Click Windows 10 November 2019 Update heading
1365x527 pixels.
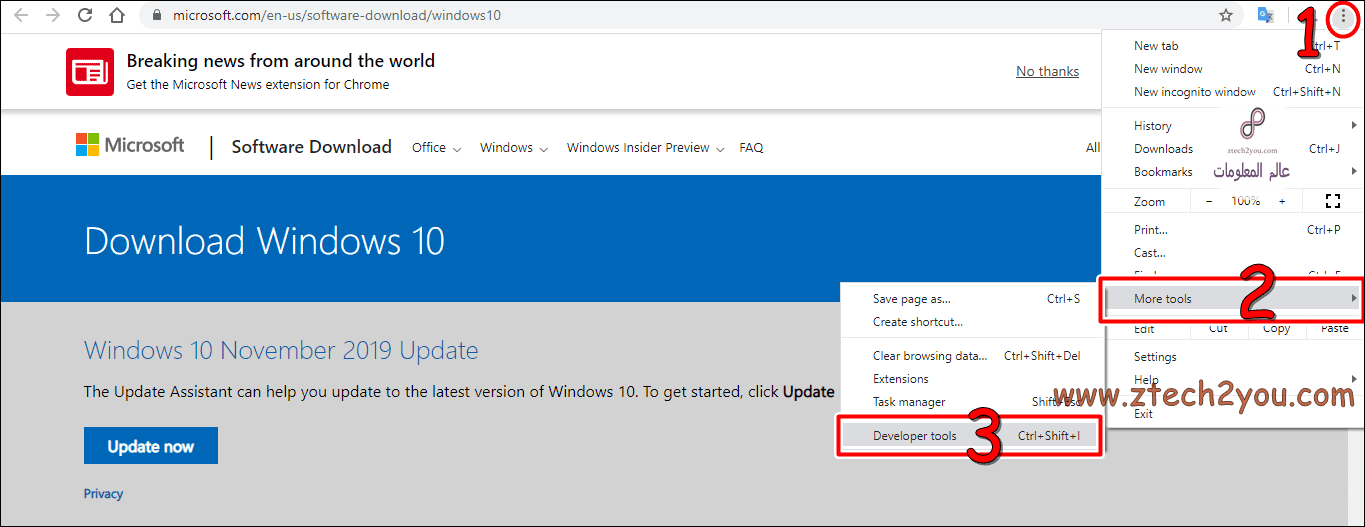coord(281,351)
